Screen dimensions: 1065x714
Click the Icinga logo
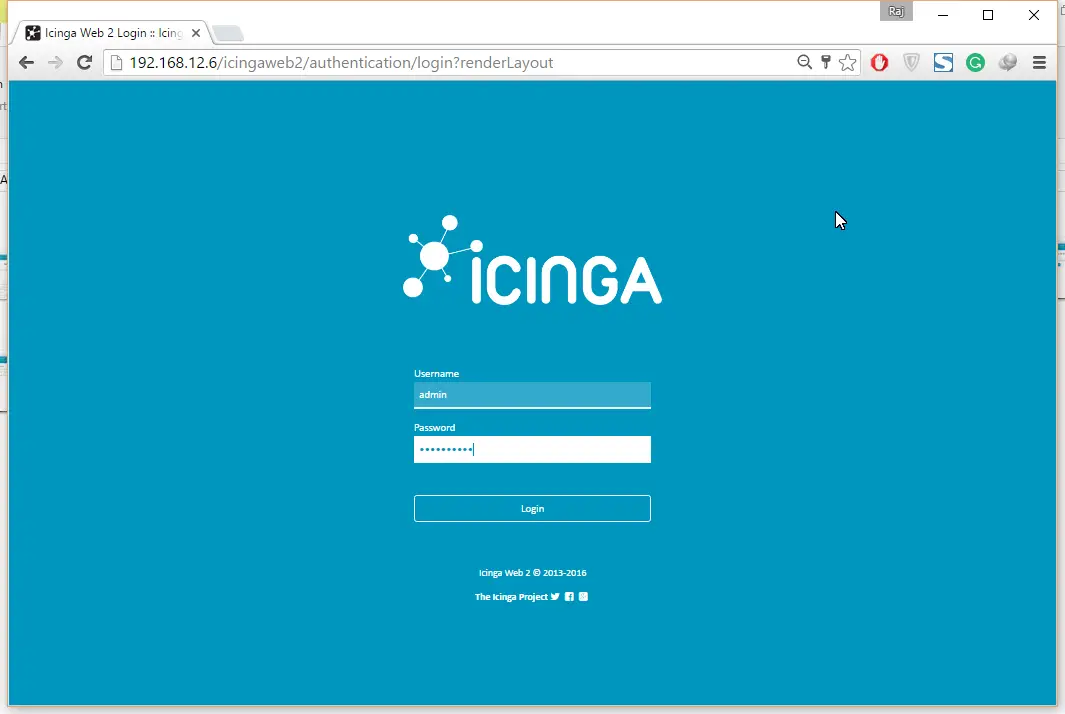click(532, 260)
